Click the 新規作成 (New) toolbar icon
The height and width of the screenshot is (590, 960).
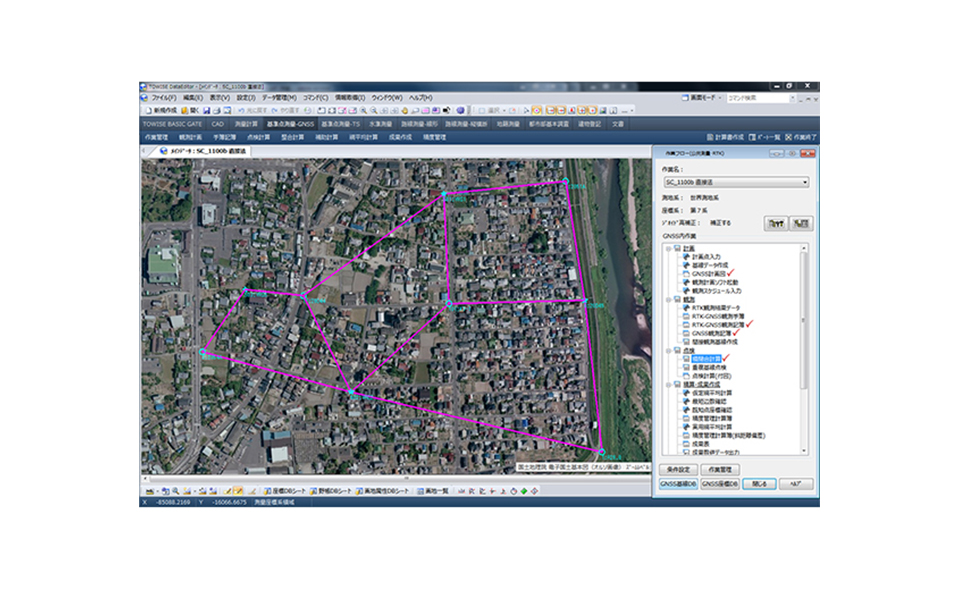[162, 110]
